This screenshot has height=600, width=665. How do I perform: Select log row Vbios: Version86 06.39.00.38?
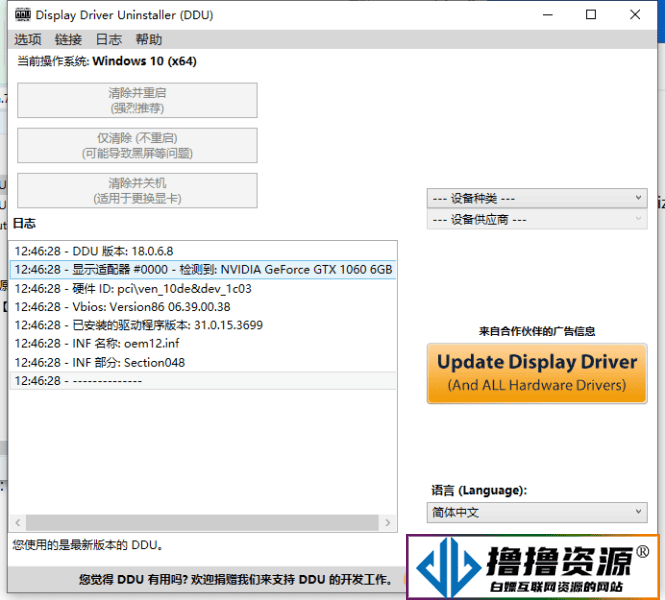pos(203,307)
